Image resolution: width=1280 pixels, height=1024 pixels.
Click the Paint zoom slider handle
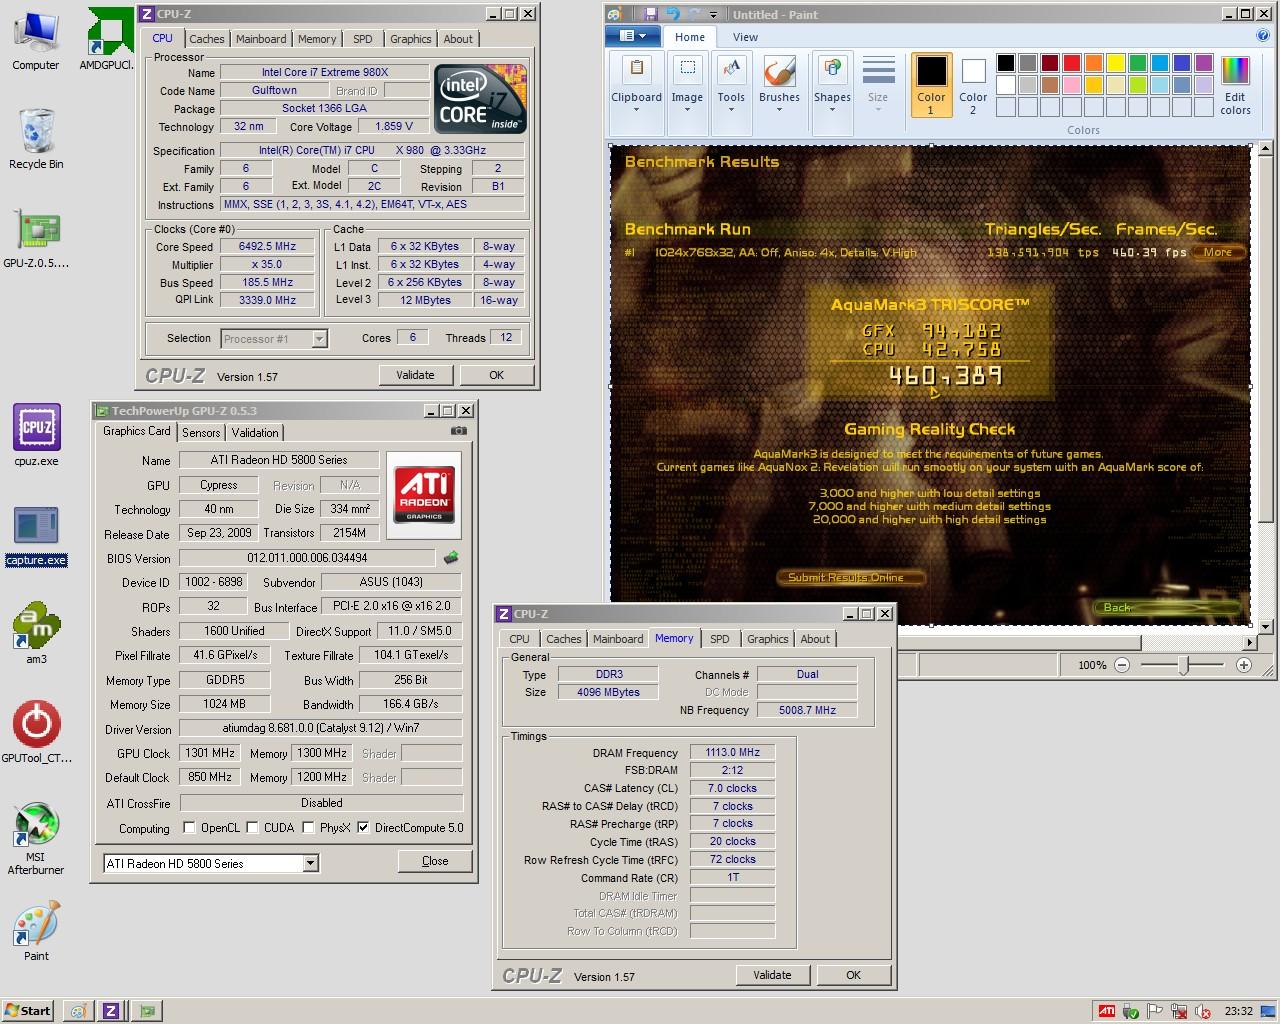1184,665
